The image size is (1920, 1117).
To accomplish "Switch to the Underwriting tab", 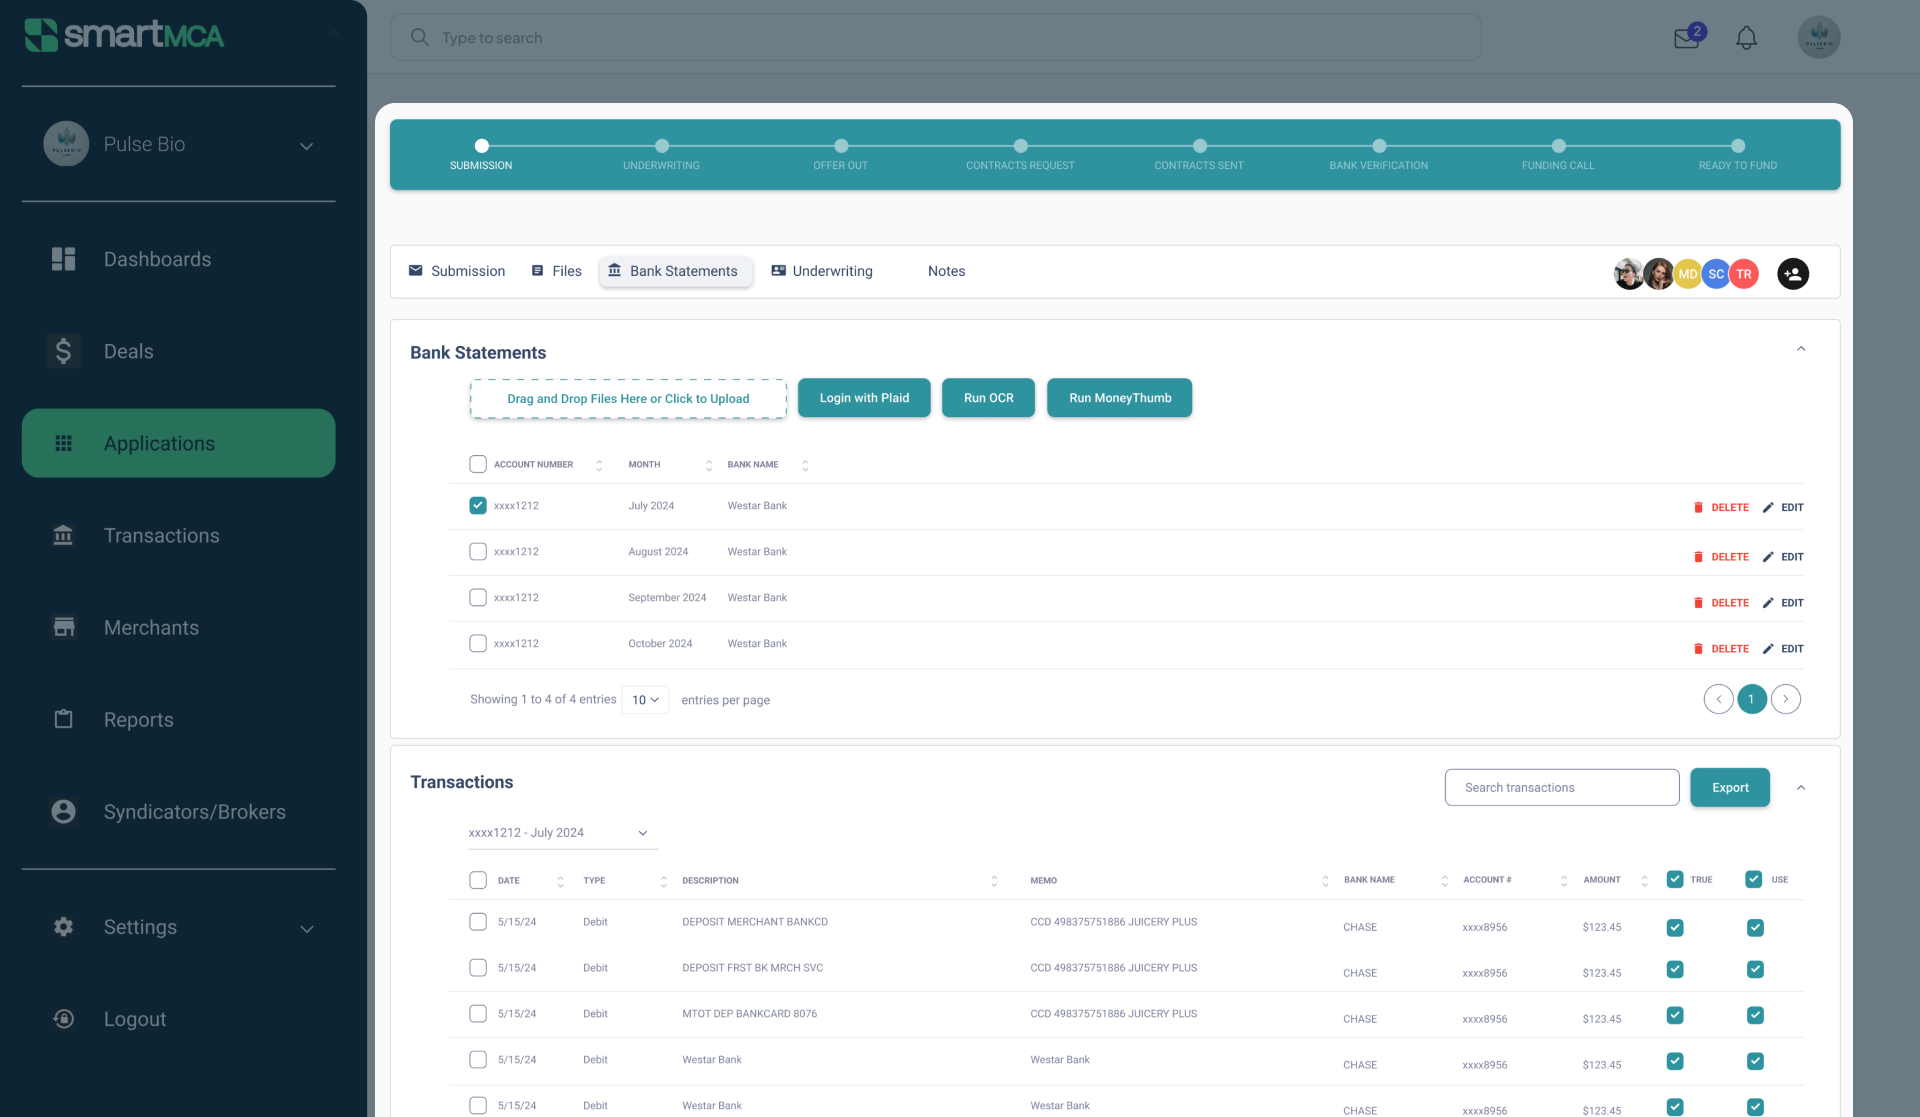I will click(x=822, y=271).
